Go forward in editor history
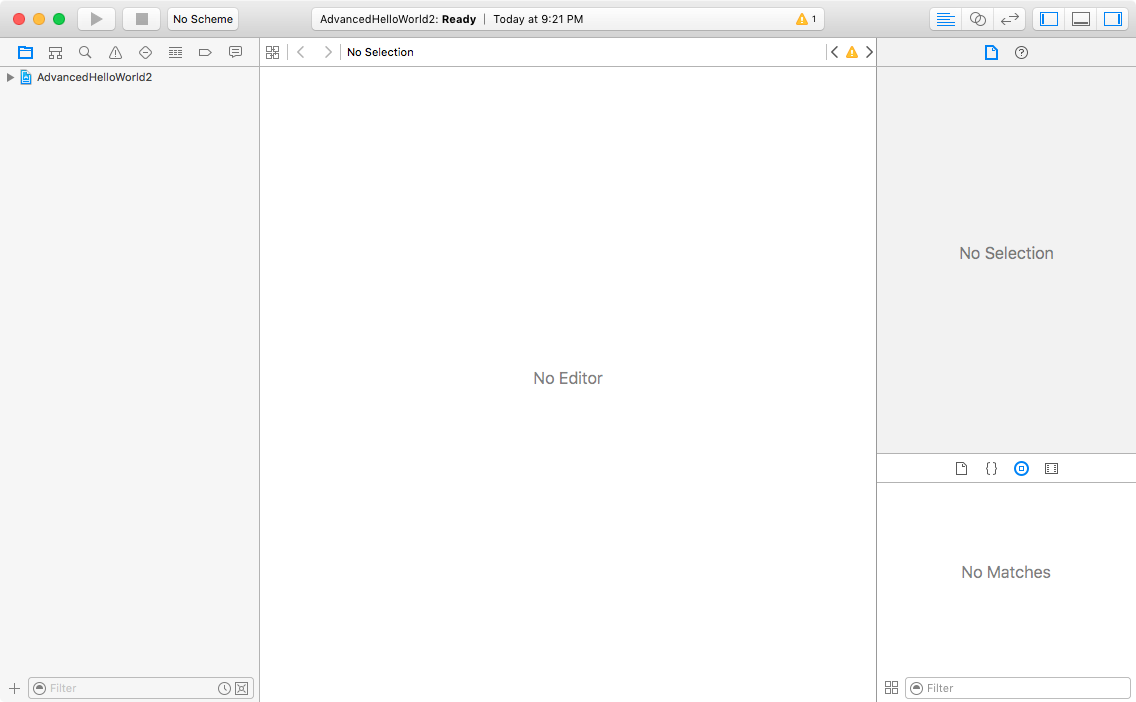The height and width of the screenshot is (702, 1136). [327, 52]
